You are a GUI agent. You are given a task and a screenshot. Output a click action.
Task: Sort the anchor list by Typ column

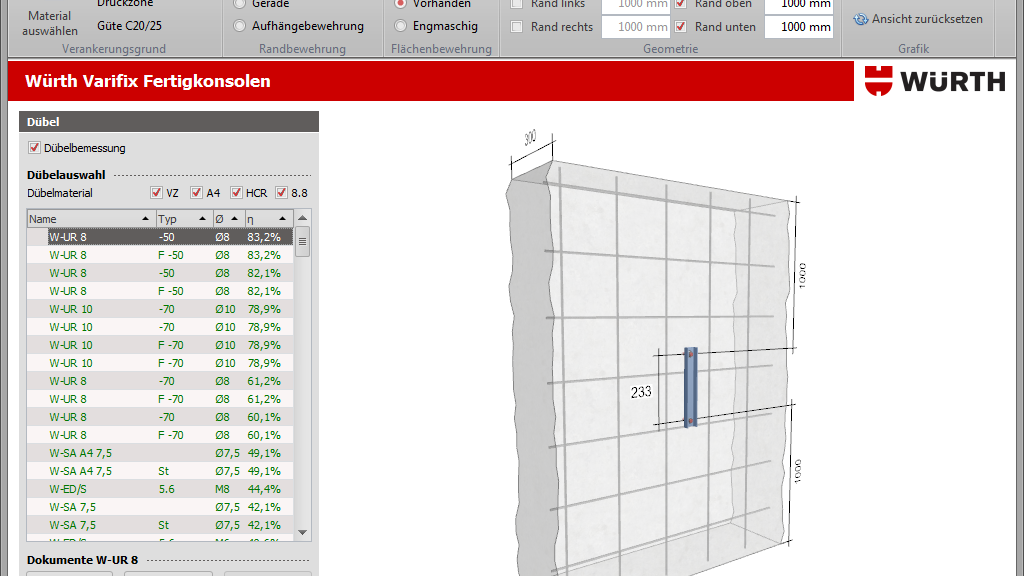point(184,219)
